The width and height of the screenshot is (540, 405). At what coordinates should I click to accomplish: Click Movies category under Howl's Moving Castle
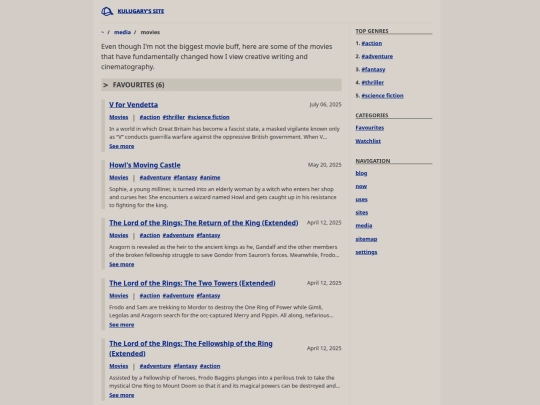[x=118, y=177]
